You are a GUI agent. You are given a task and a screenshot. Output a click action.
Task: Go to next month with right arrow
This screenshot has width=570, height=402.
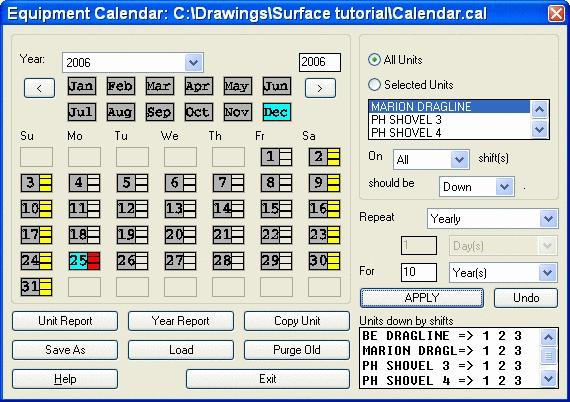point(320,88)
